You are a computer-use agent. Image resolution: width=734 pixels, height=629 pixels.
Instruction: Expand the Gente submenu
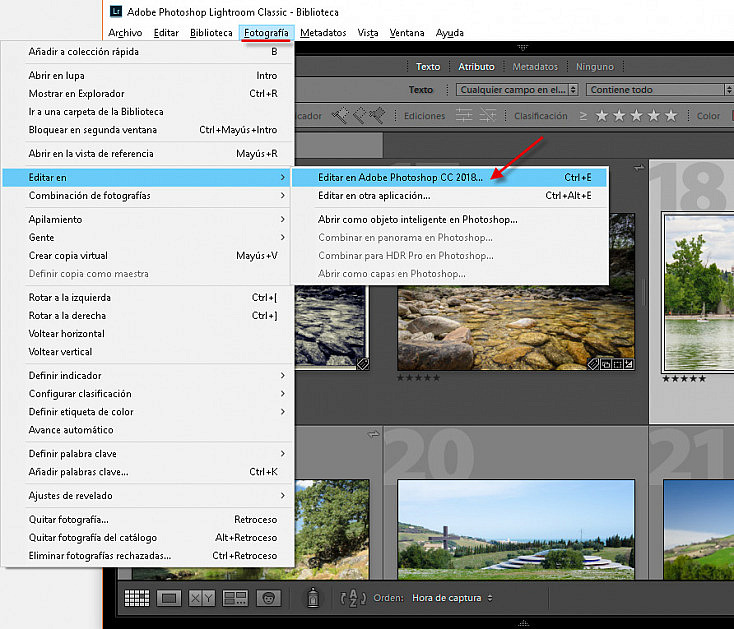pos(148,237)
